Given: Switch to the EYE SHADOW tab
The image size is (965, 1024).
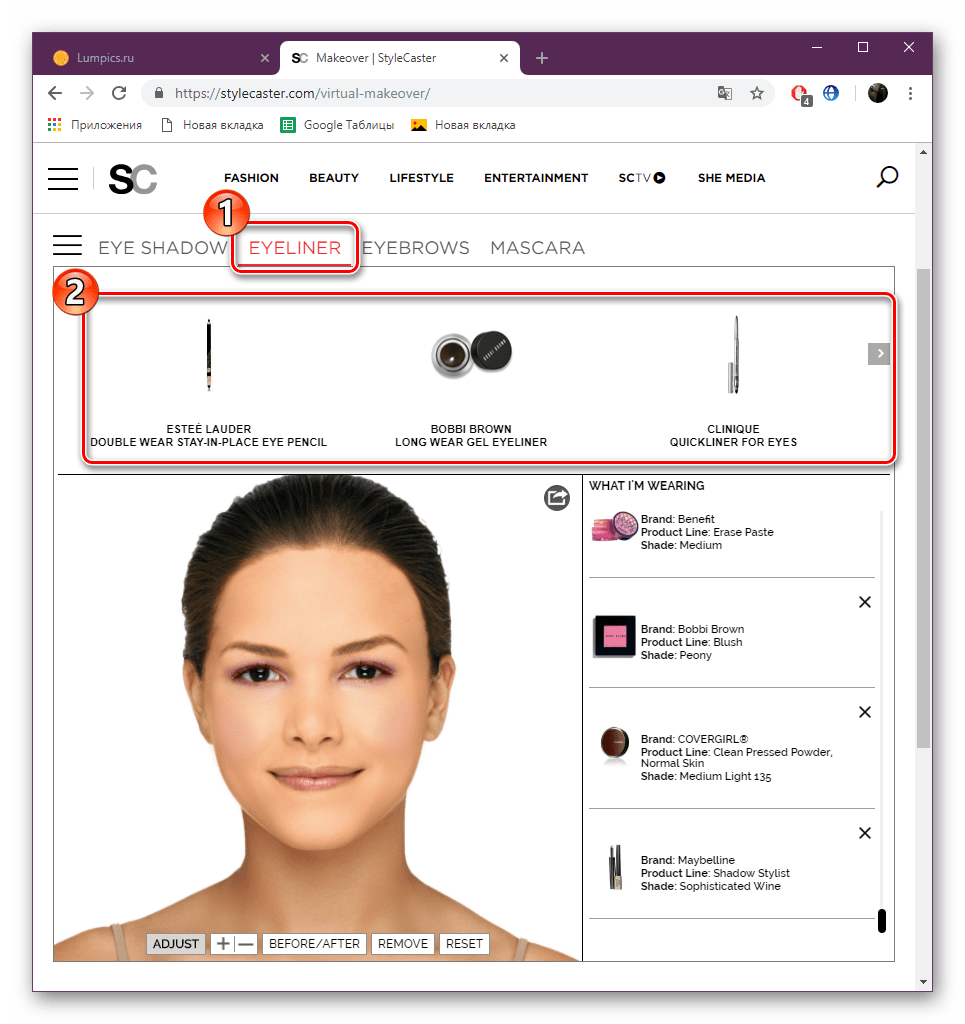Looking at the screenshot, I should tap(163, 248).
